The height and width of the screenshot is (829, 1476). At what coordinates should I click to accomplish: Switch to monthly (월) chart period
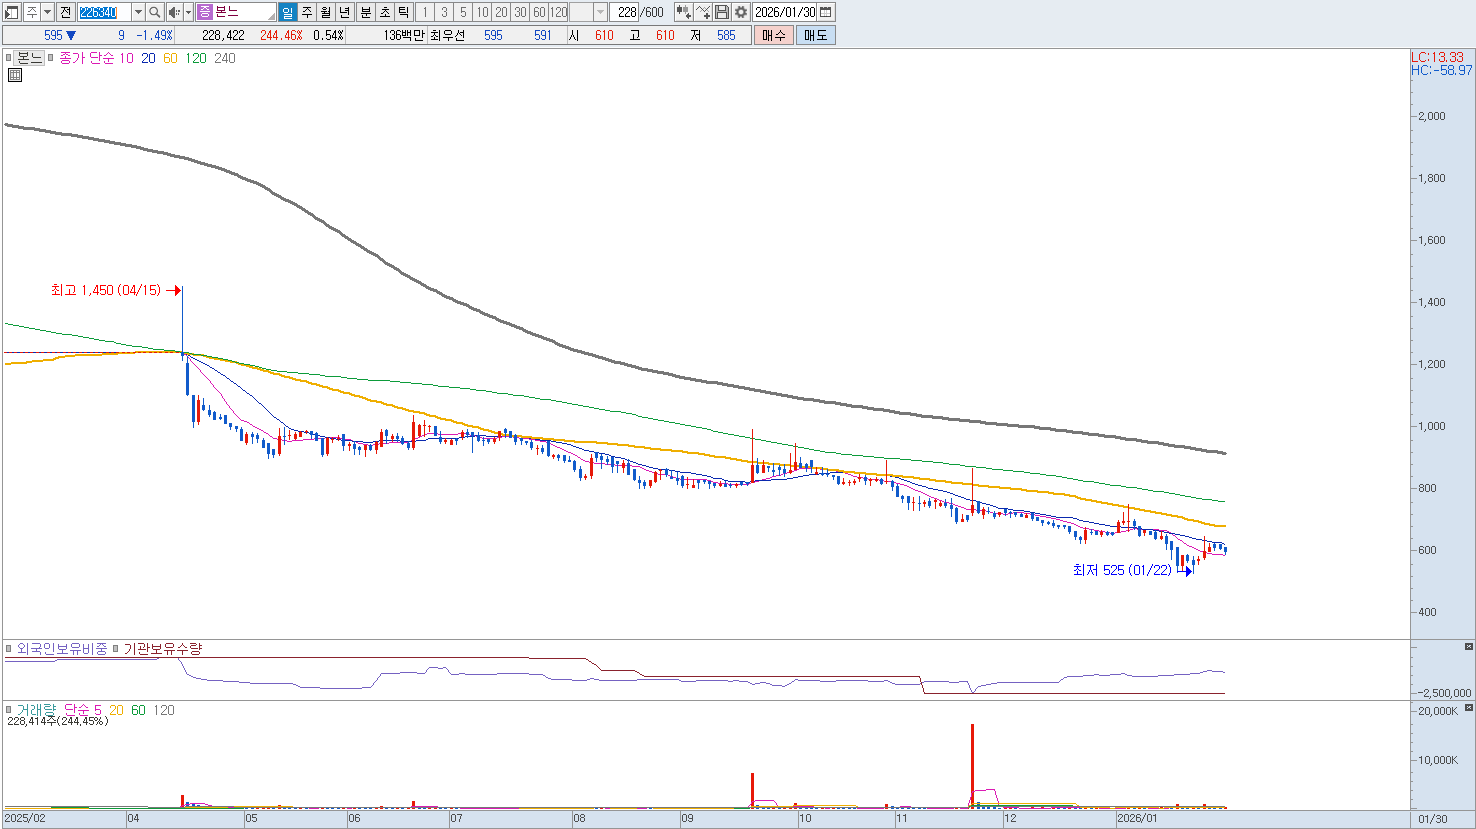[326, 12]
